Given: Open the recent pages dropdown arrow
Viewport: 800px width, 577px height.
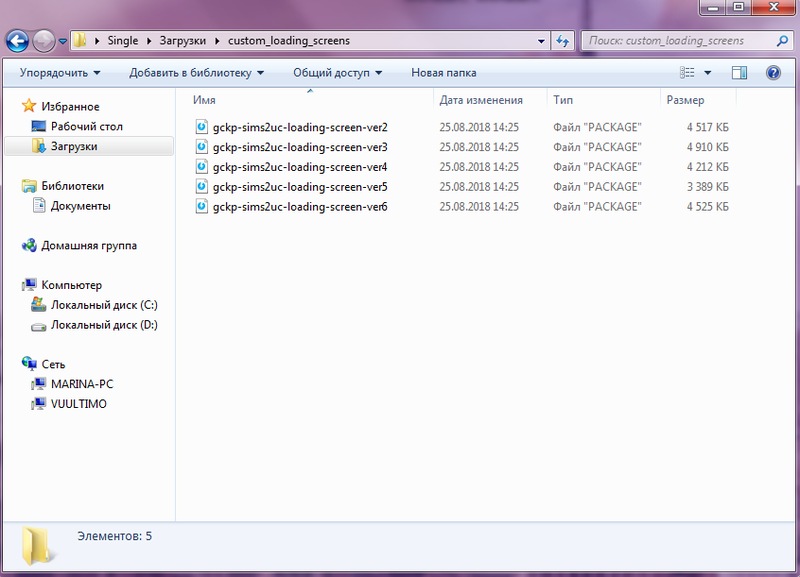Looking at the screenshot, I should (x=63, y=42).
